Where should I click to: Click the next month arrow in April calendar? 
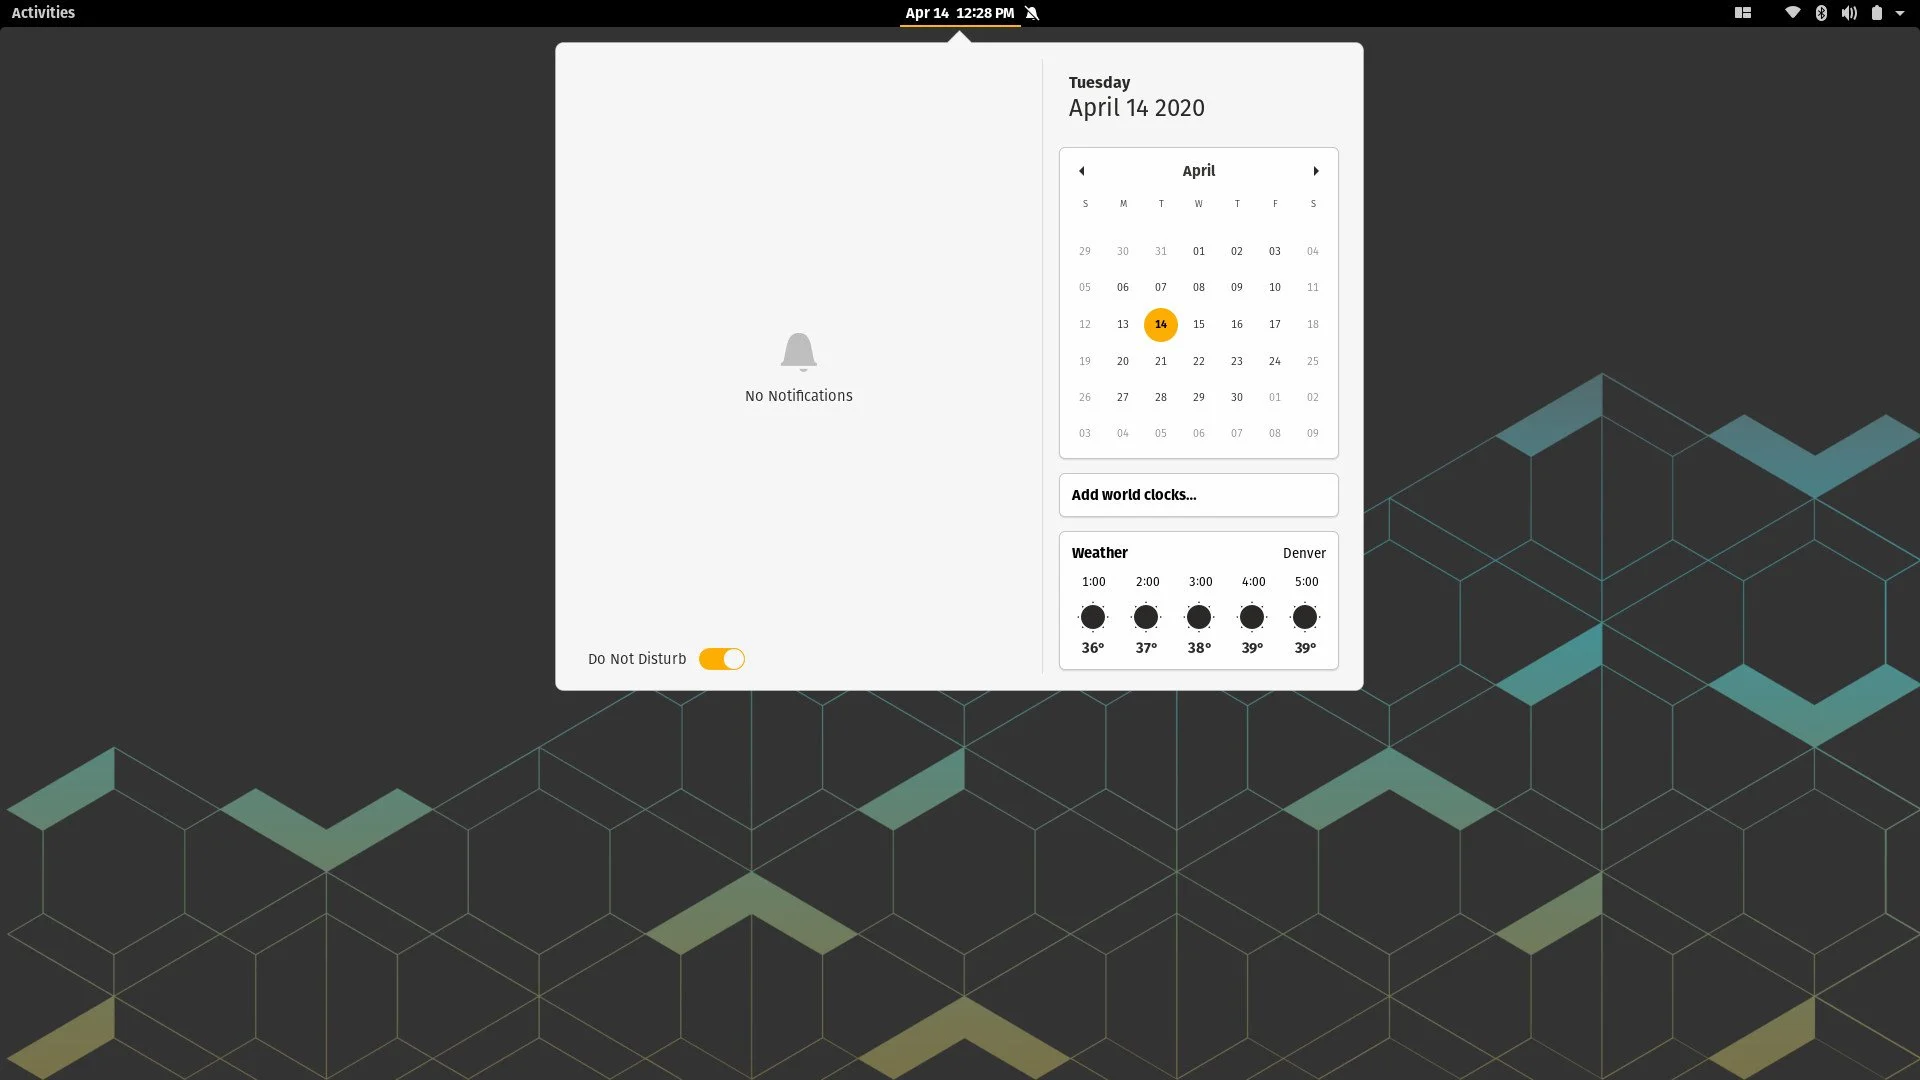[1315, 170]
